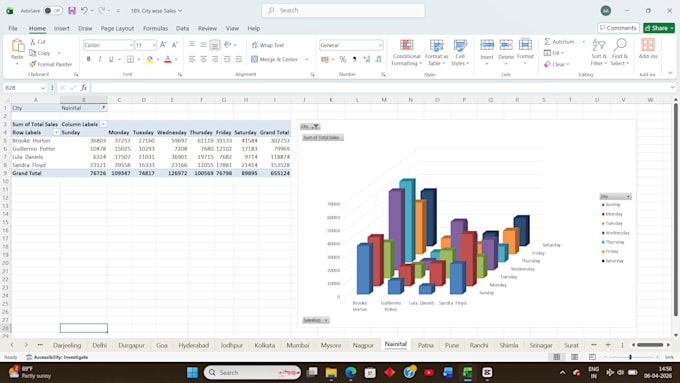The height and width of the screenshot is (383, 680).
Task: Apply the Fill Color bucket icon
Action: (x=150, y=59)
